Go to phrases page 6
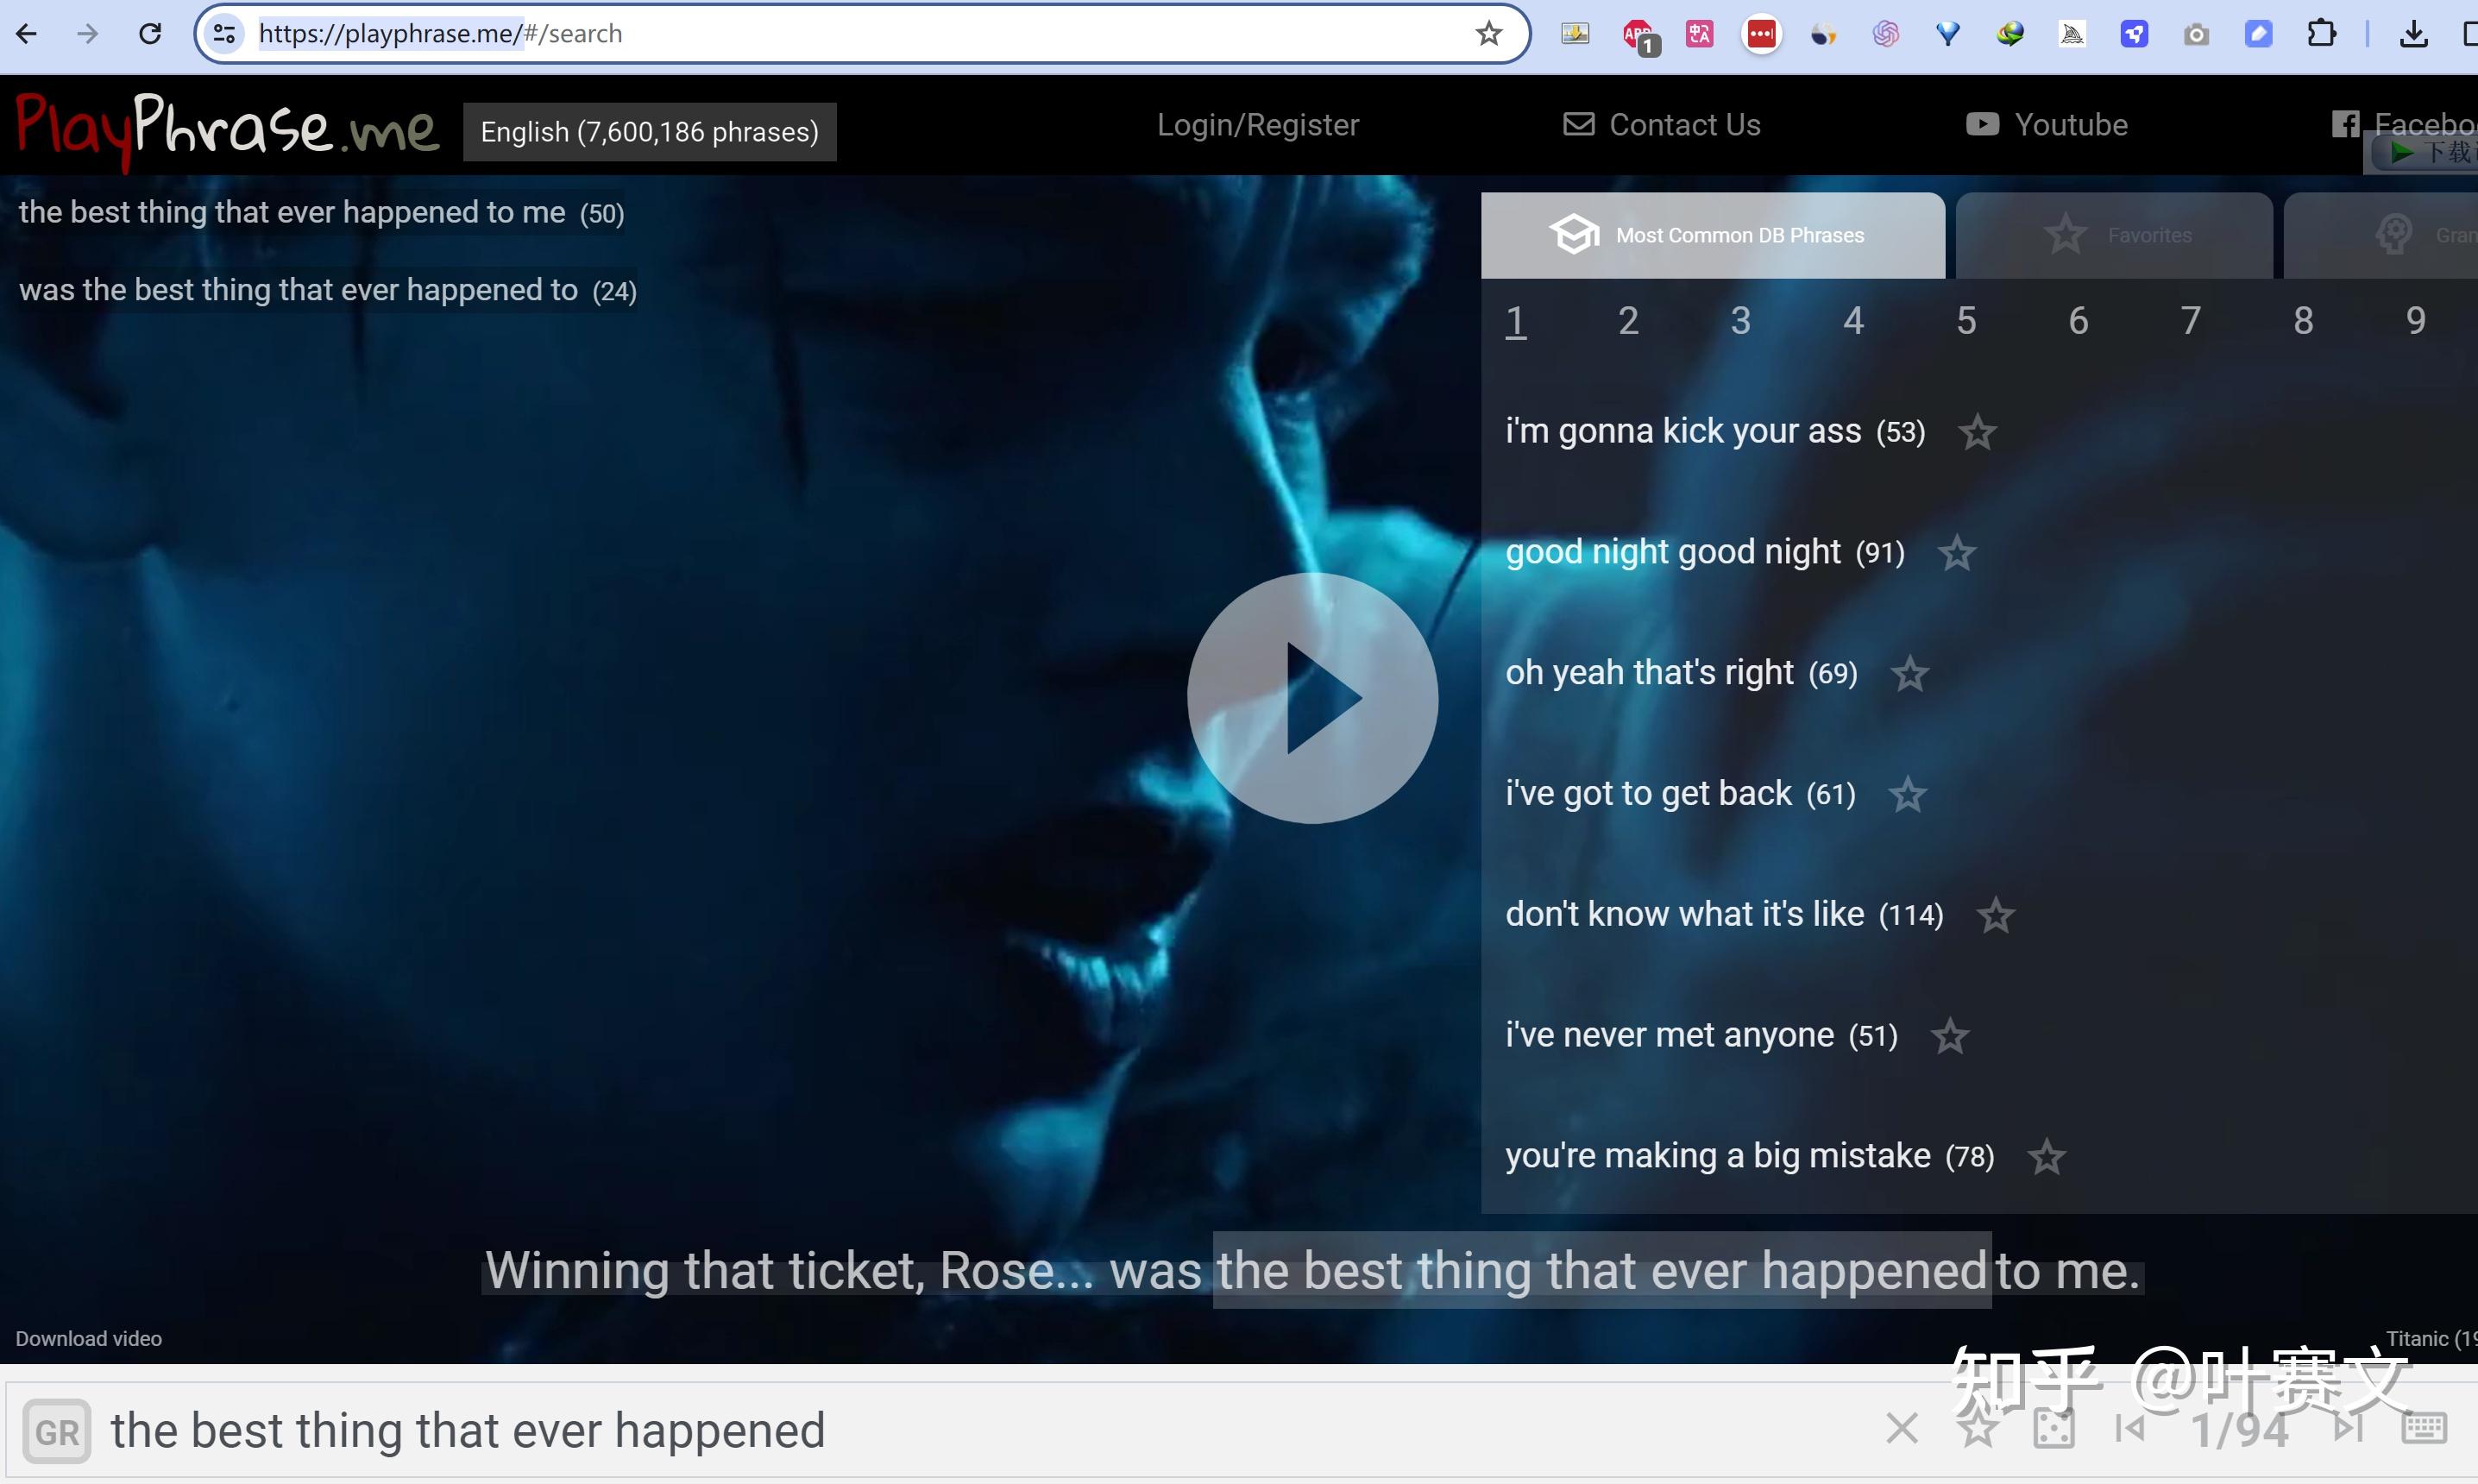2478x1484 pixels. pos(2078,321)
